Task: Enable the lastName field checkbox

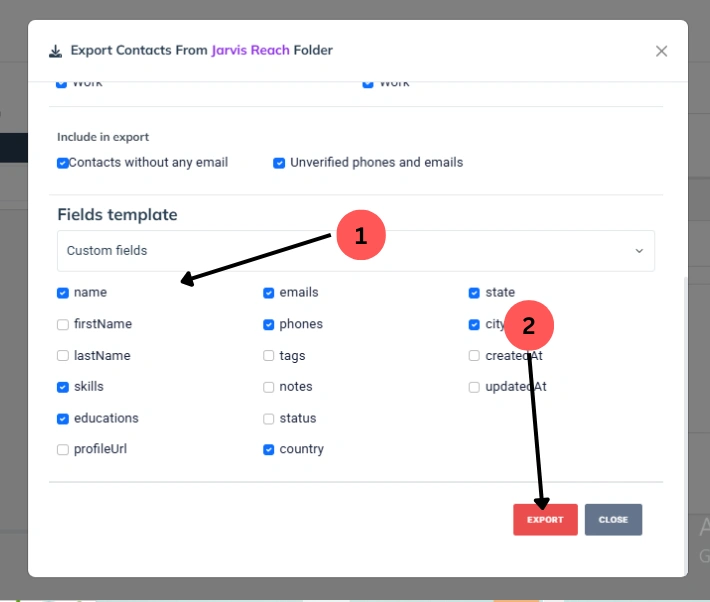Action: [63, 356]
